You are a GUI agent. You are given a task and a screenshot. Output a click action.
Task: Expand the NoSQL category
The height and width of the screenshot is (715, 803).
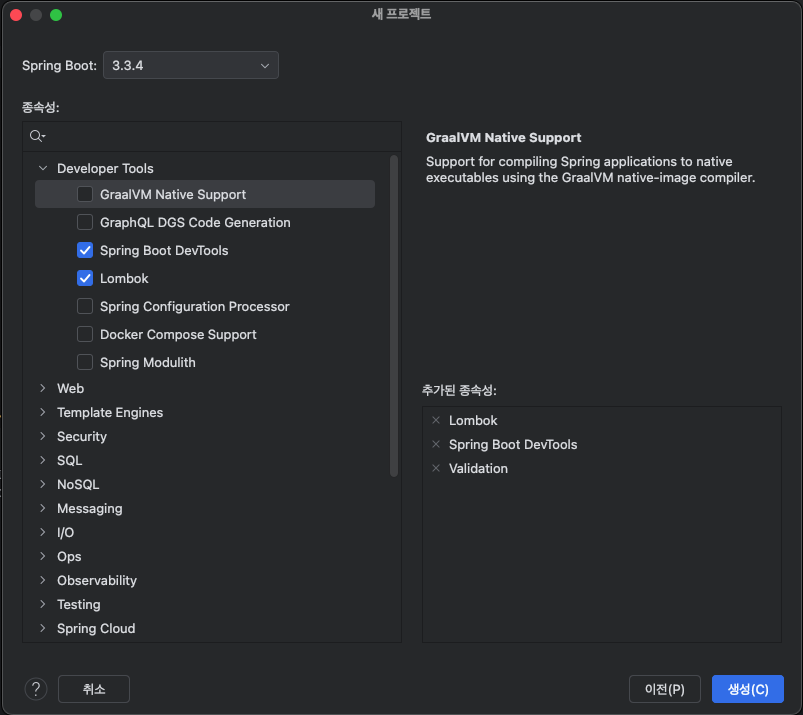[x=43, y=485]
